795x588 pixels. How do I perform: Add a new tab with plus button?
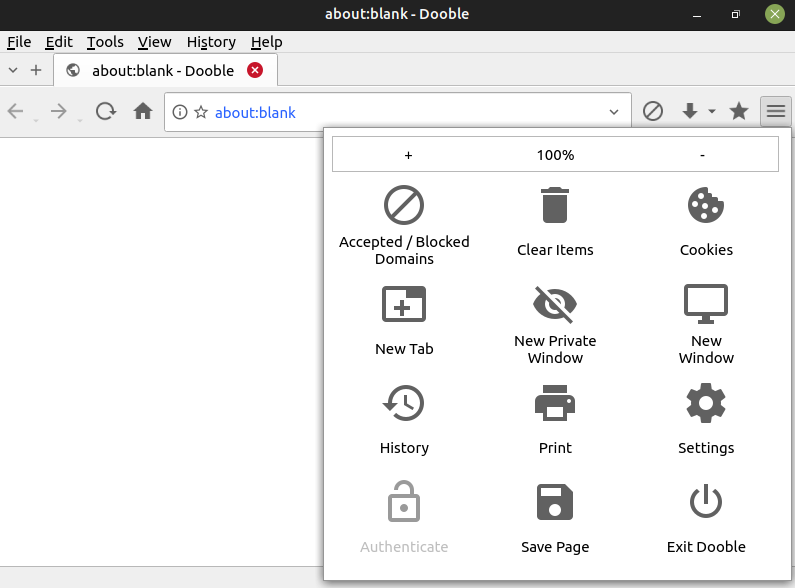coord(36,70)
